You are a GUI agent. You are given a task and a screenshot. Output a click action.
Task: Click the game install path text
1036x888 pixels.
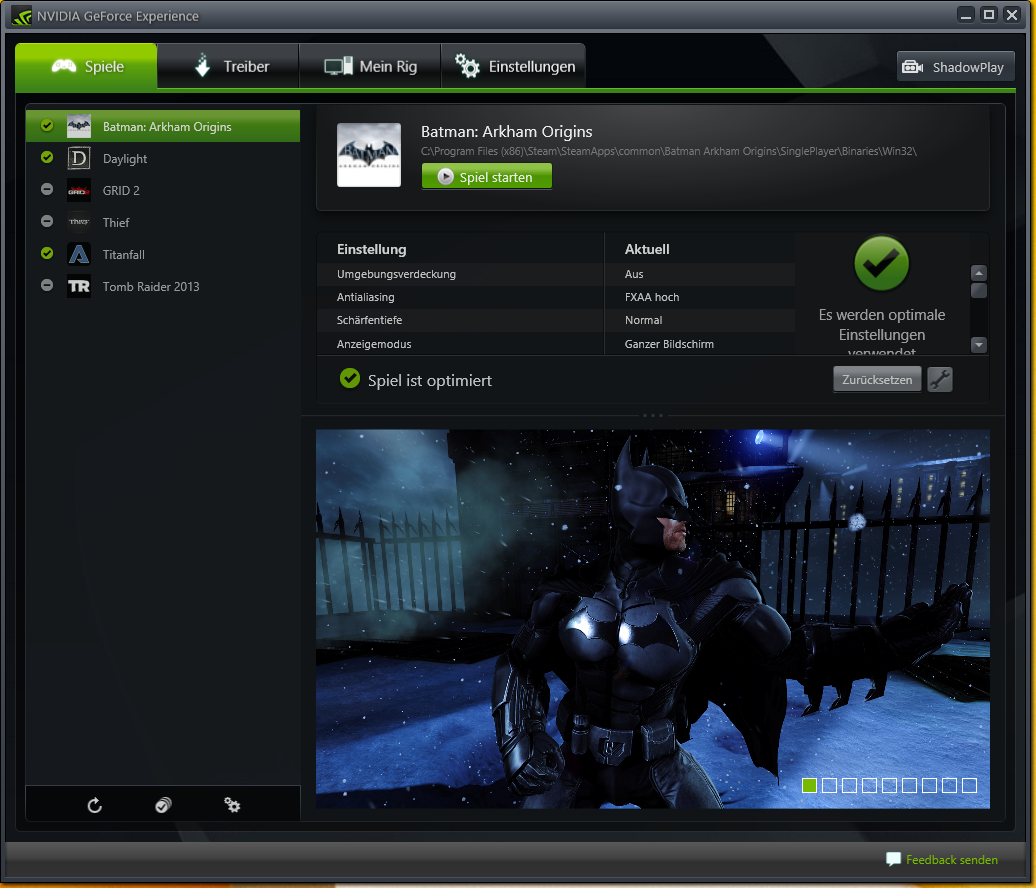(x=669, y=151)
